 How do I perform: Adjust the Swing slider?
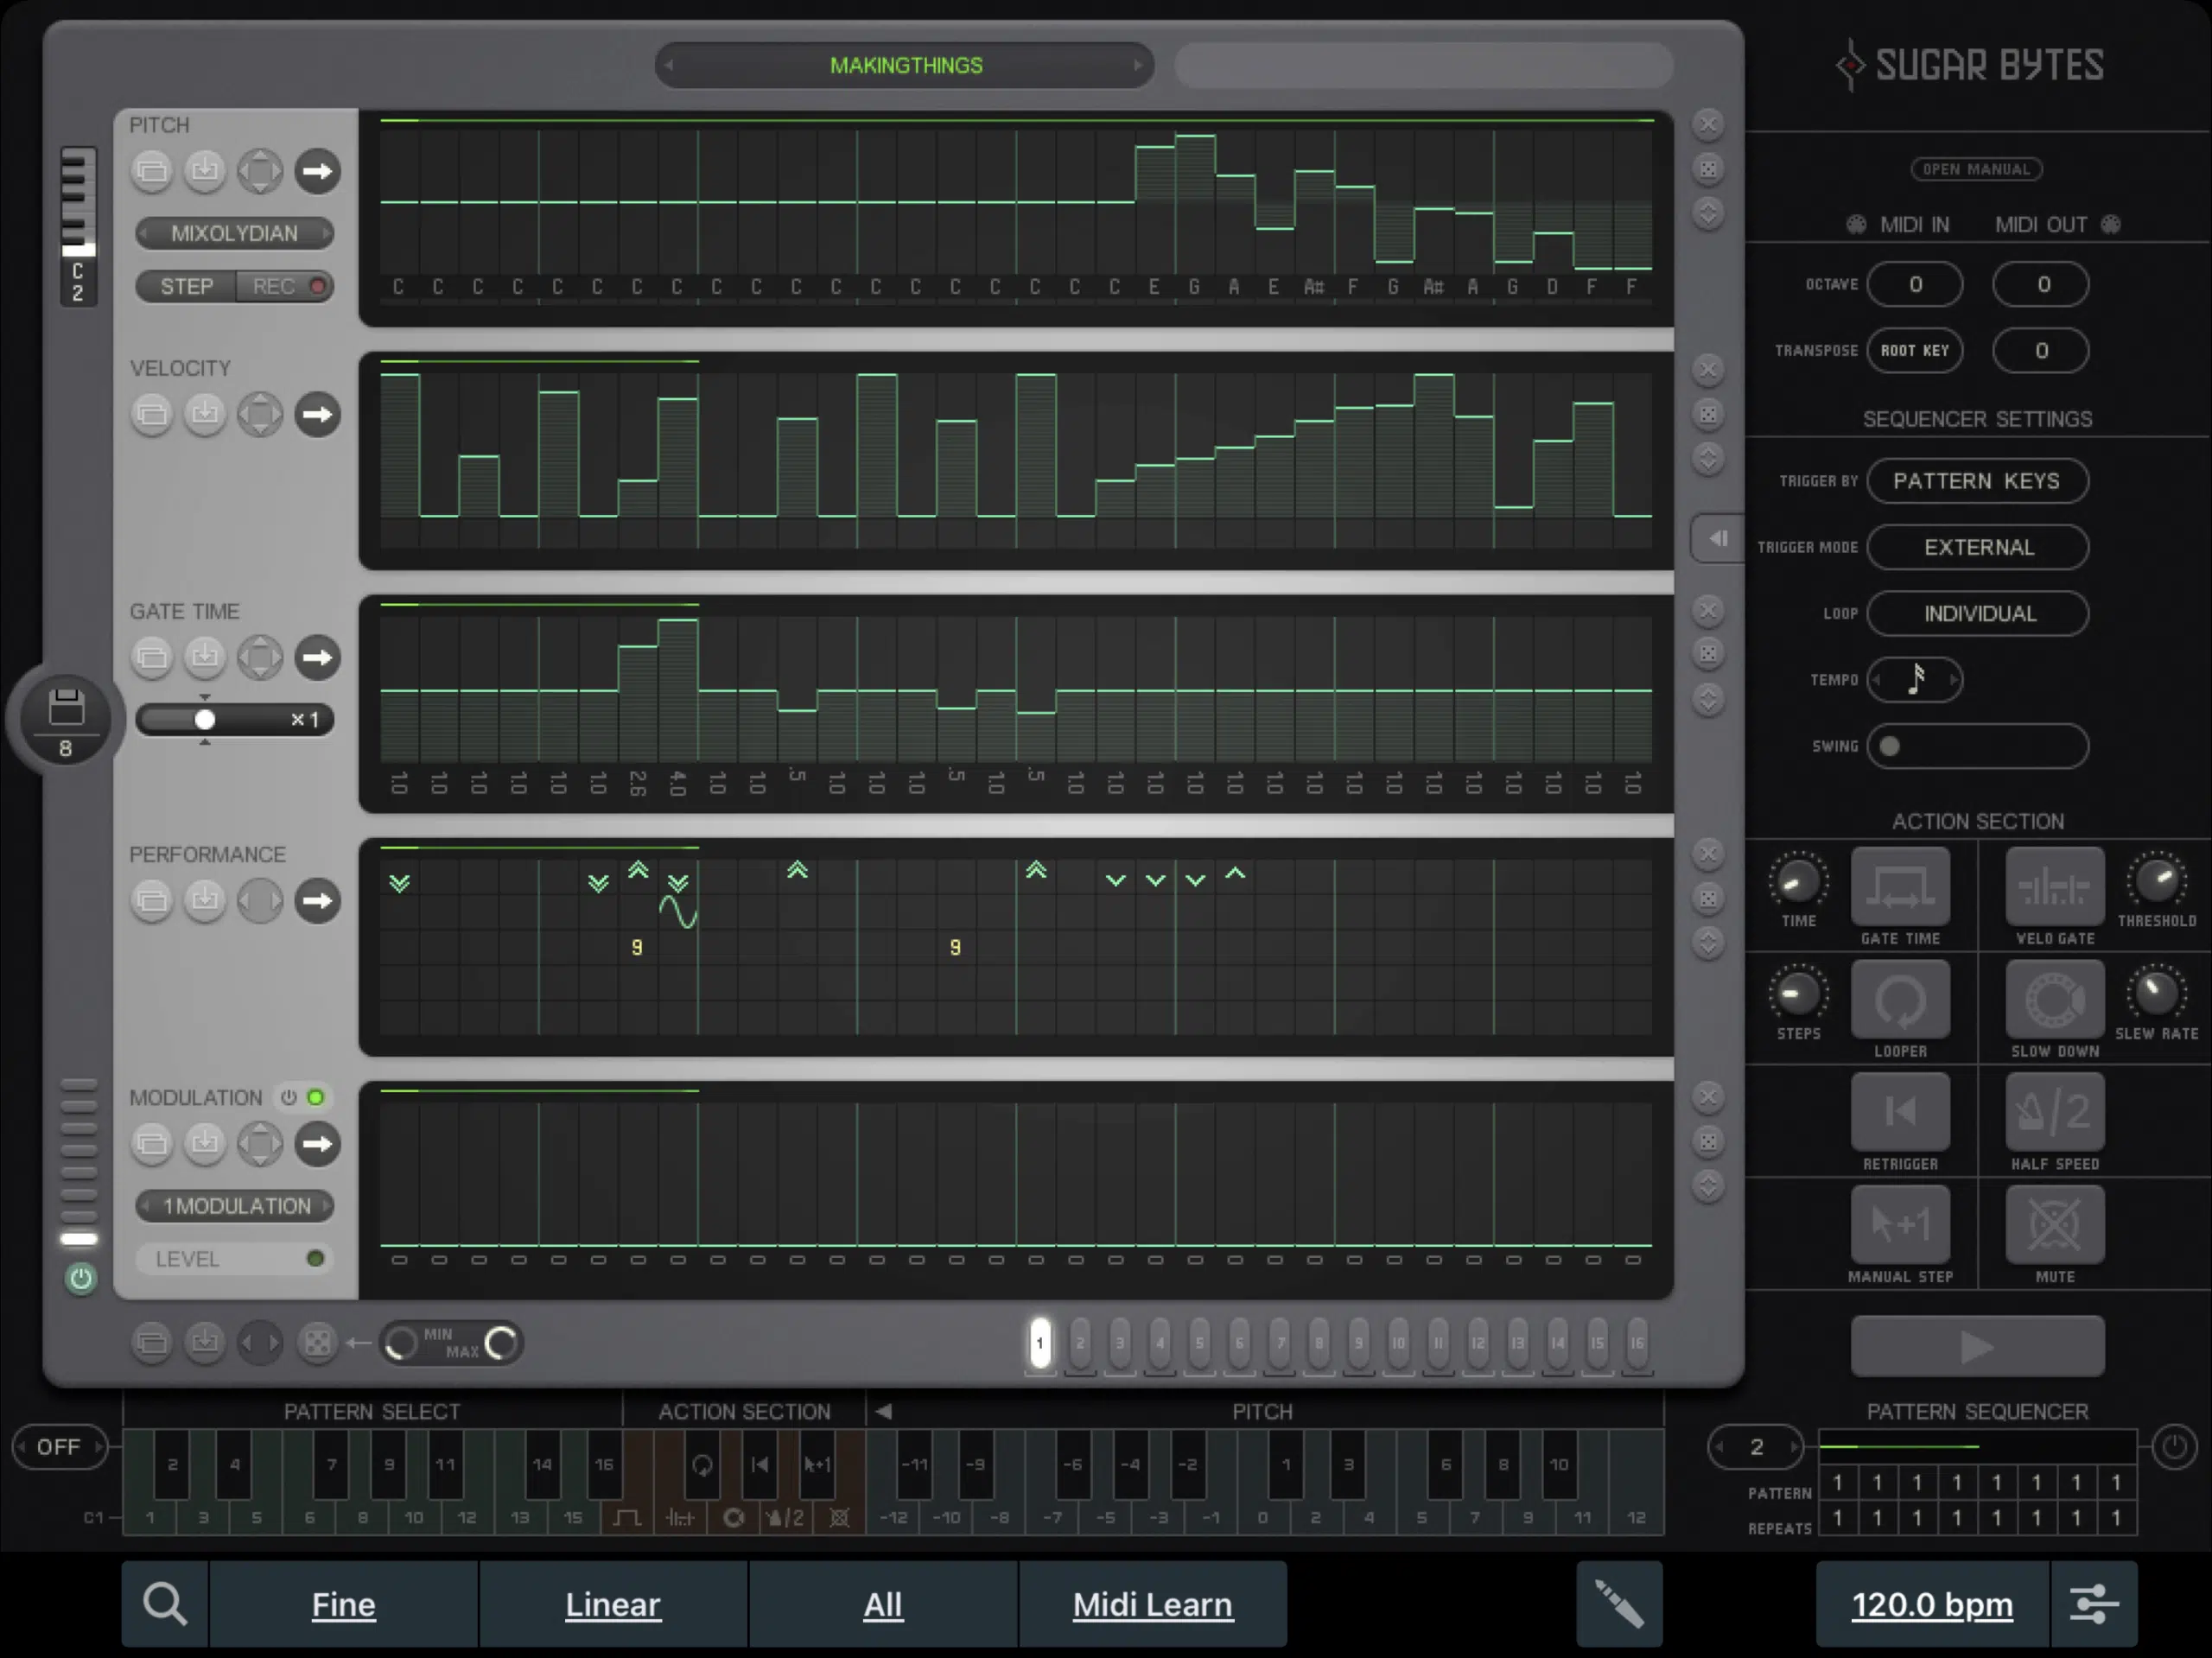pos(1977,746)
